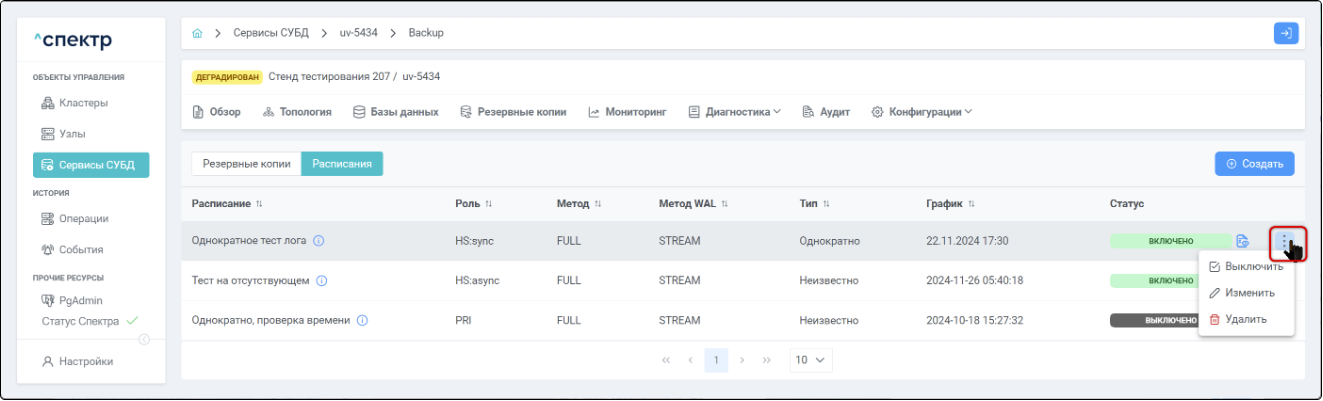This screenshot has width=1323, height=401.
Task: Expand the Конфигурации dropdown
Action: click(922, 112)
